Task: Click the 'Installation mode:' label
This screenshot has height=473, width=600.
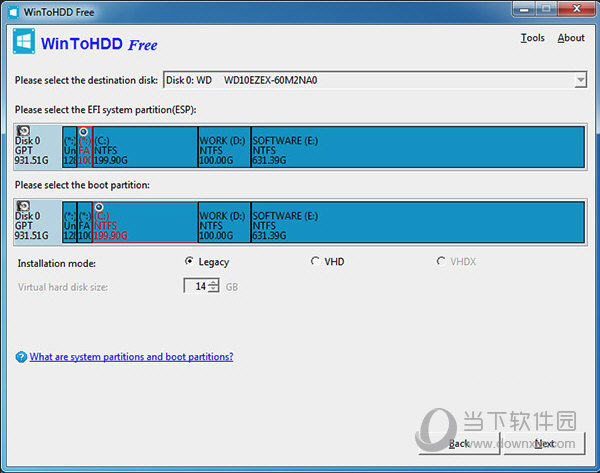Action: point(57,263)
